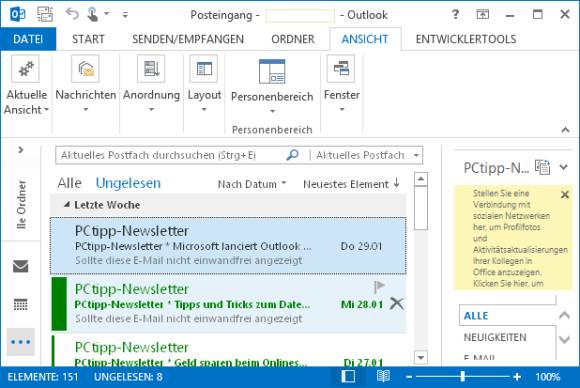Screen dimensions: 580x388
Task: Click the zoom slider handle
Action: pyautogui.click(x=462, y=377)
